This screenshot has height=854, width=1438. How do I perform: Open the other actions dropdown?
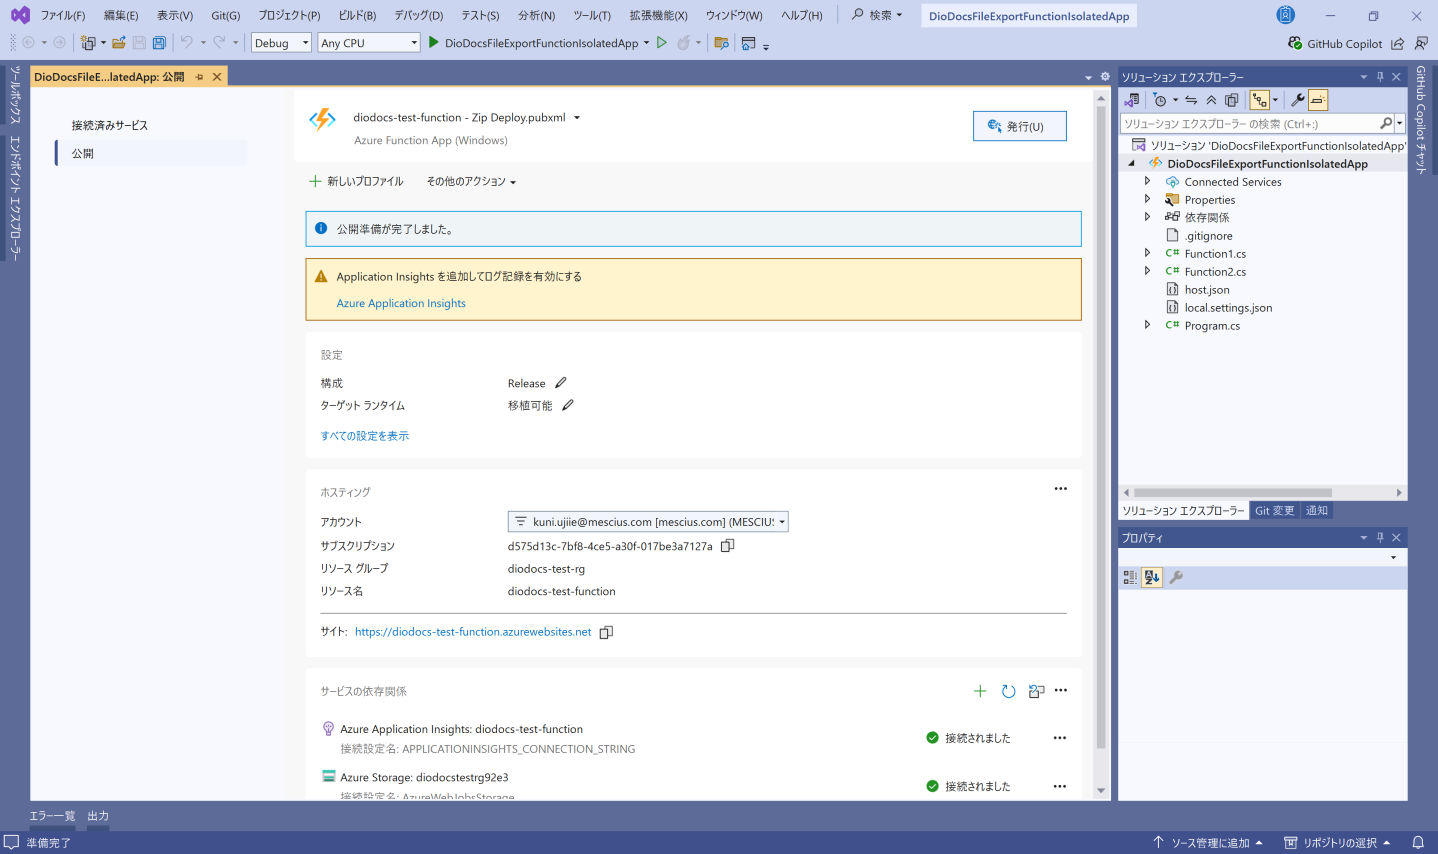click(x=471, y=182)
